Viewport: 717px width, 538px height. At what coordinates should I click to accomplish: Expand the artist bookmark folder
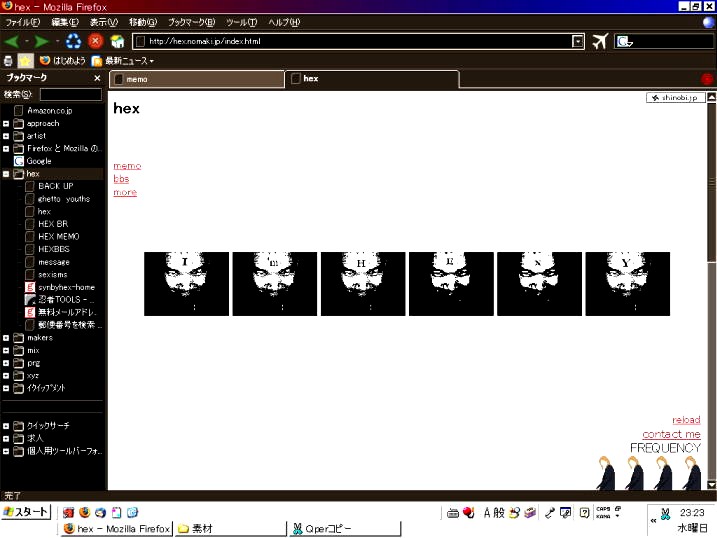pos(6,136)
